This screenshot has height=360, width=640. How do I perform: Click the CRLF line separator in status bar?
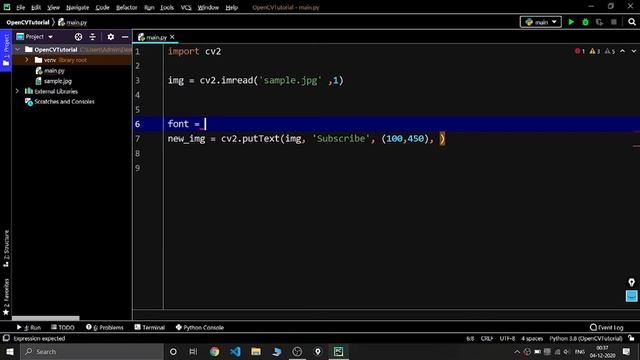(487, 338)
